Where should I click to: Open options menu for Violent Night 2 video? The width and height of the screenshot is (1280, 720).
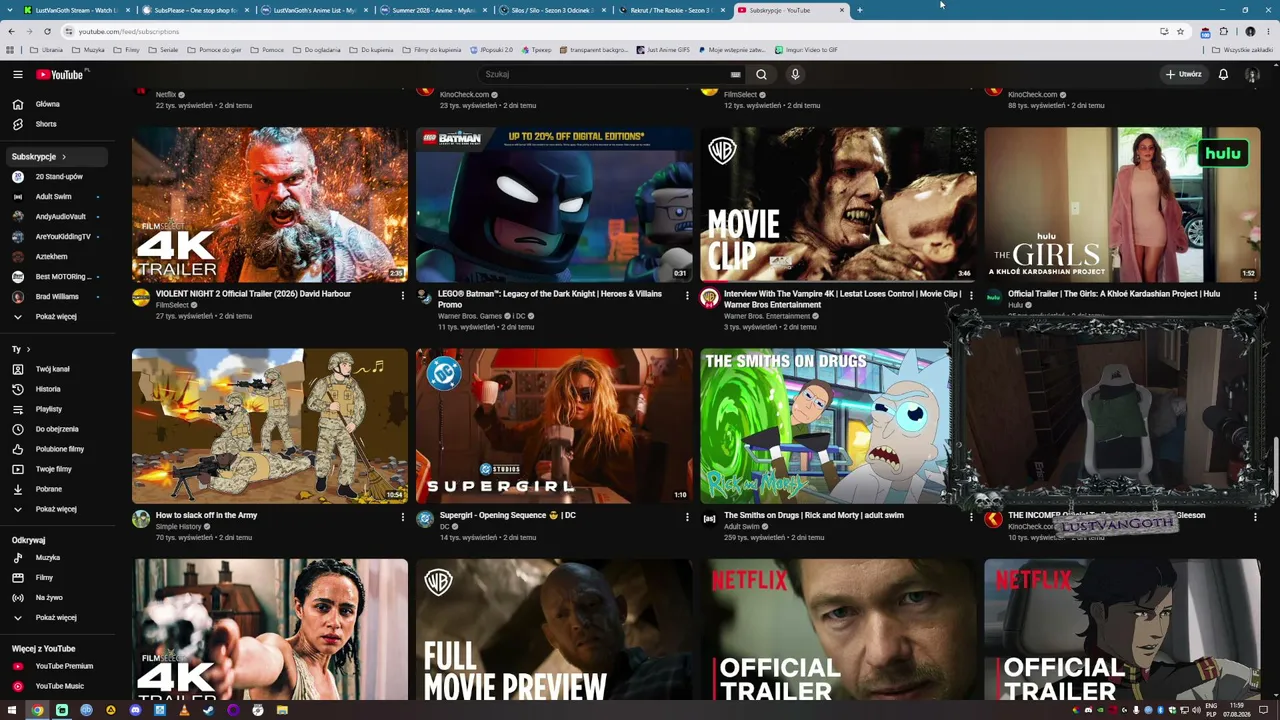pyautogui.click(x=403, y=295)
